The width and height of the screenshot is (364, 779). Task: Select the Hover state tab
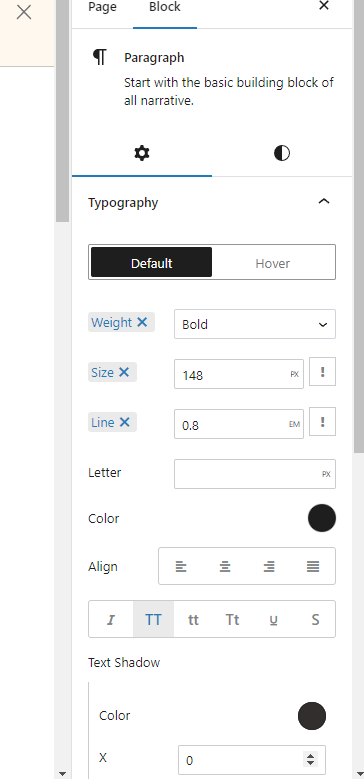click(273, 263)
